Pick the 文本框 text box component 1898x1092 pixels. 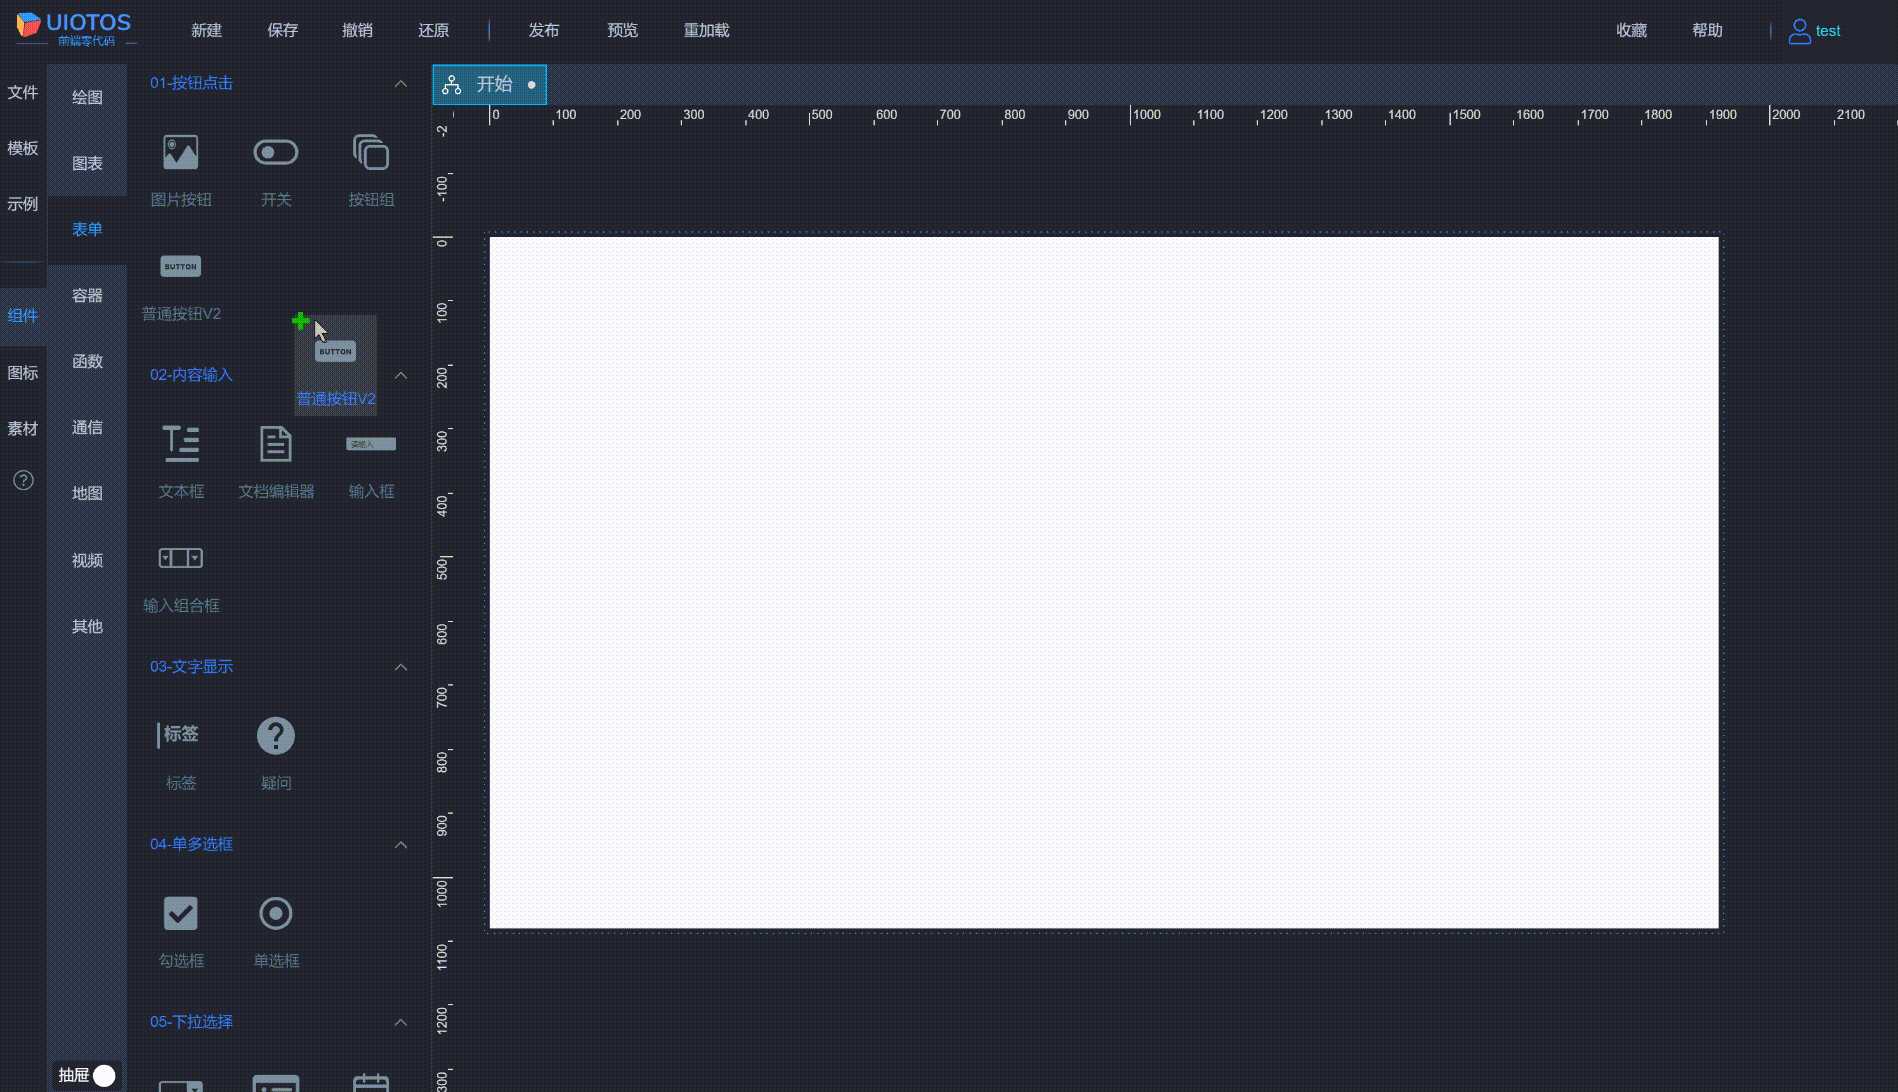click(x=181, y=443)
